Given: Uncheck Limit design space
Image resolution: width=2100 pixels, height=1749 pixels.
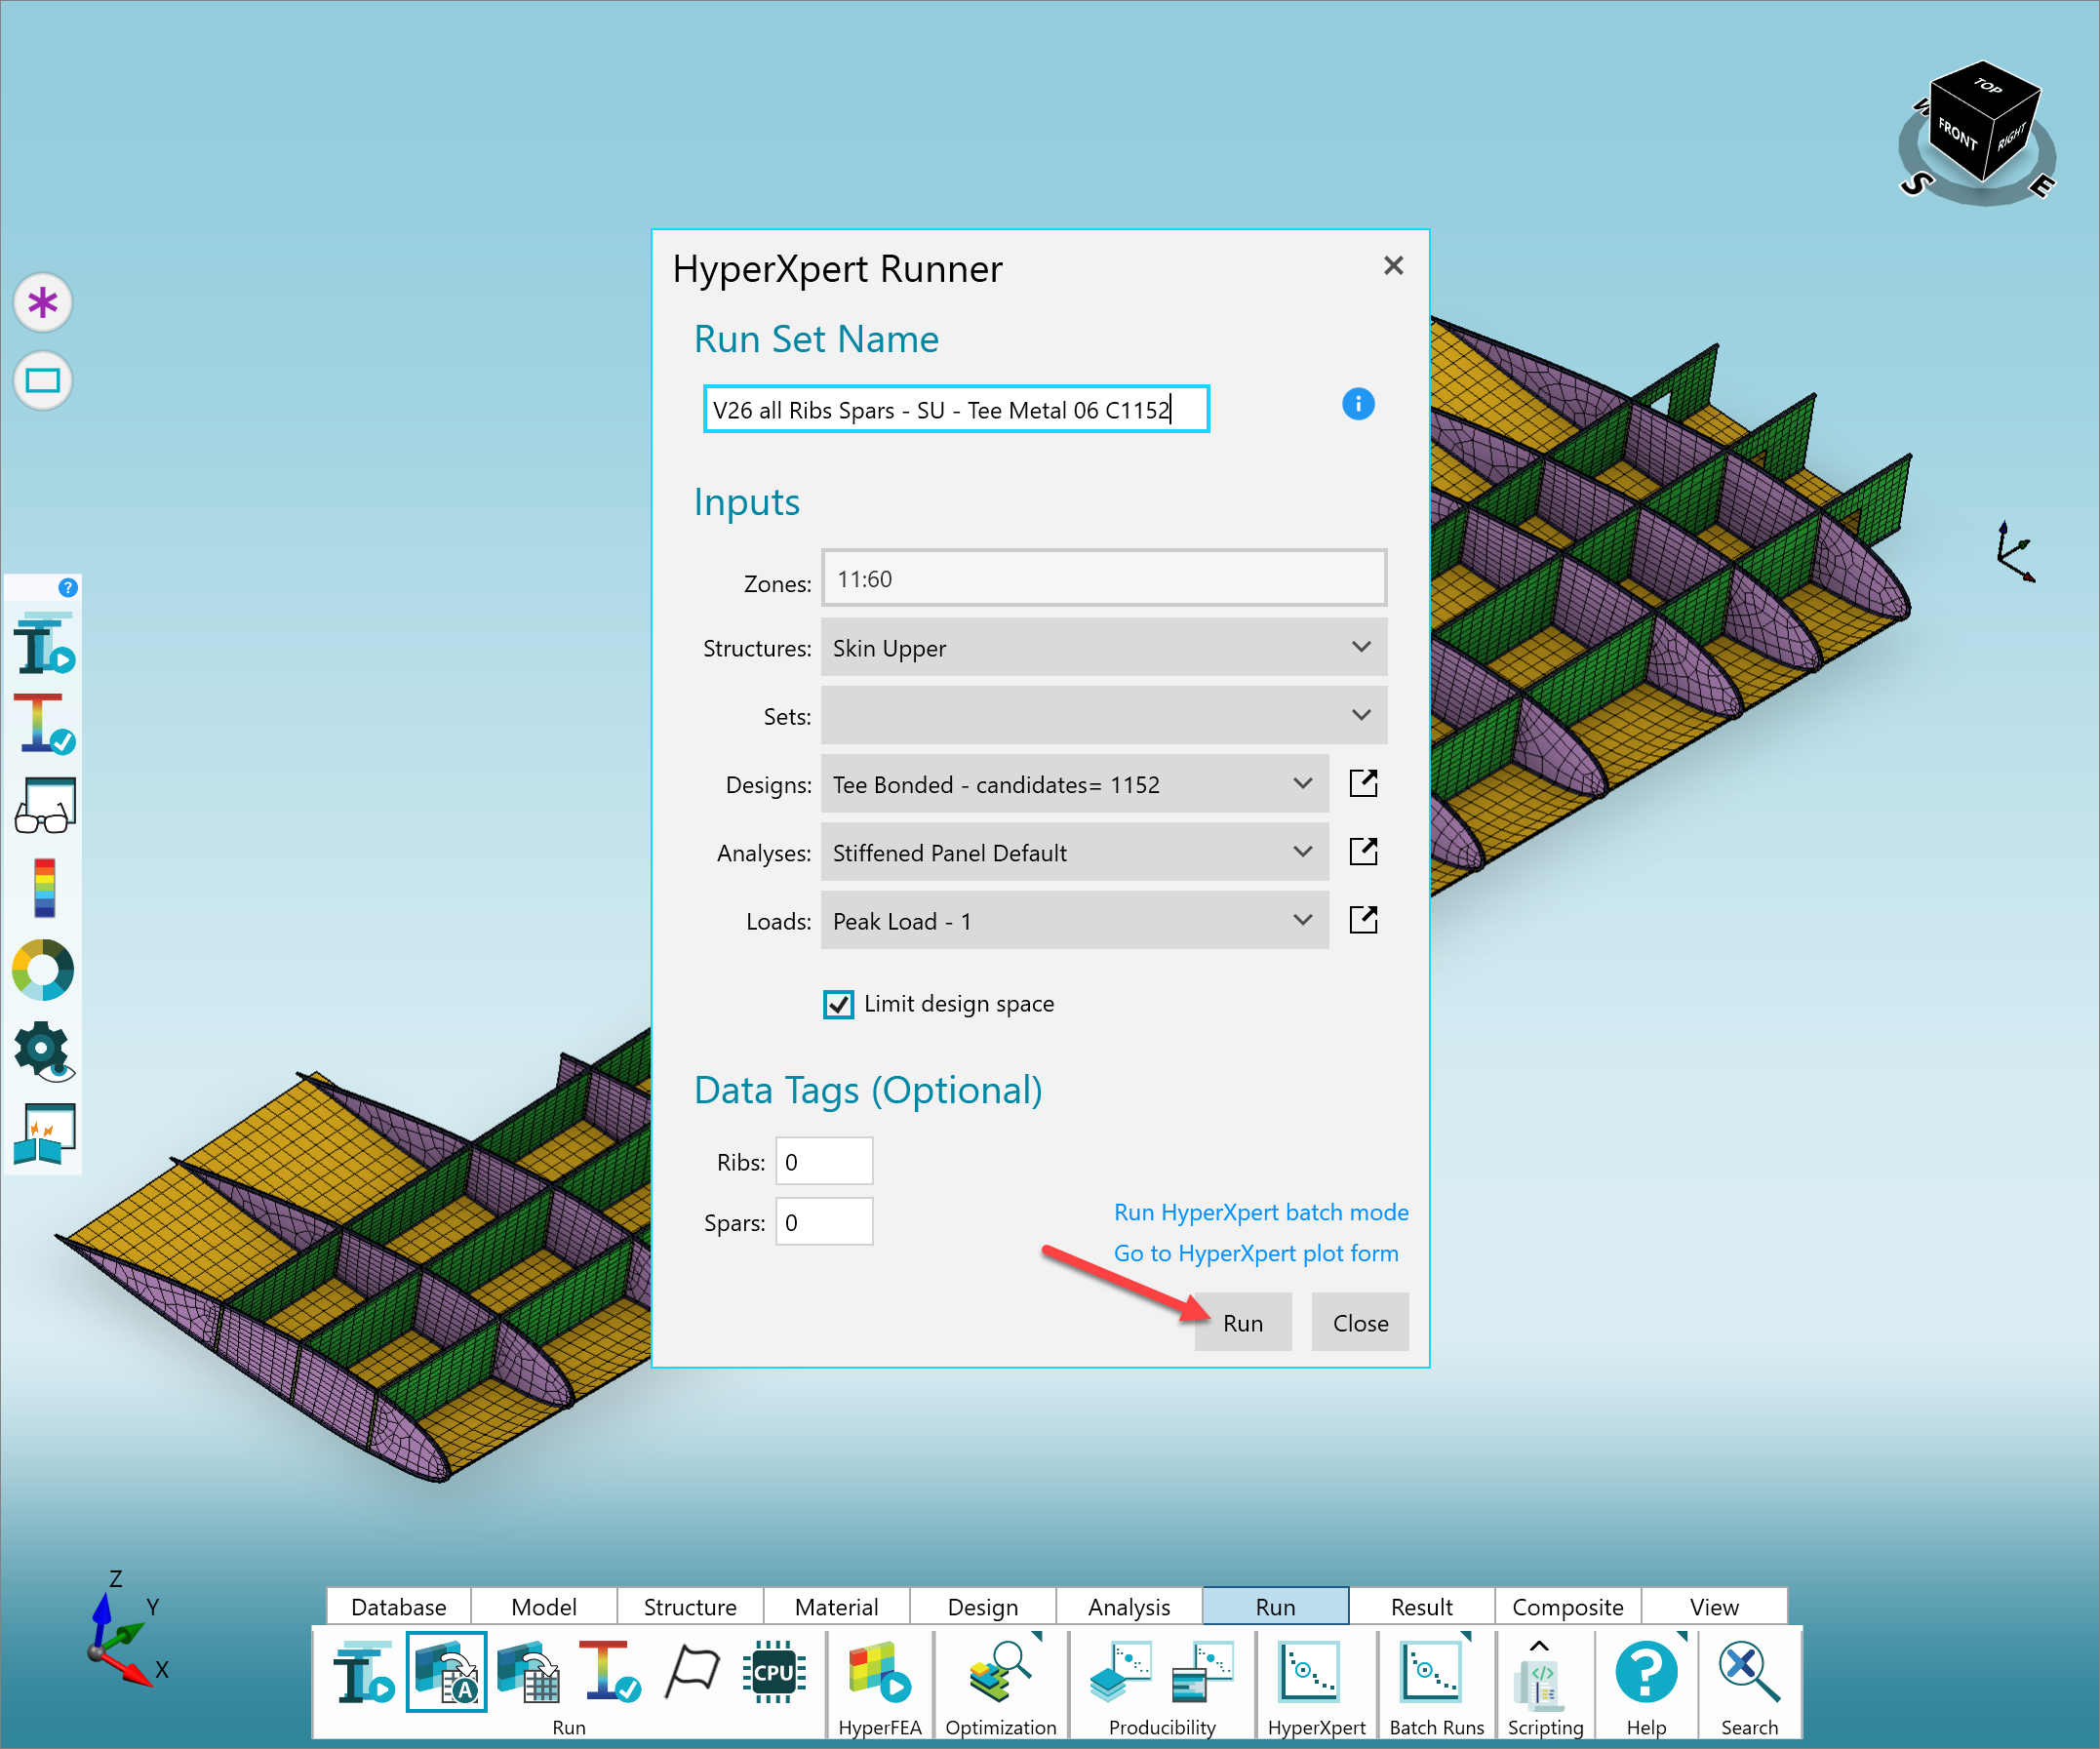Looking at the screenshot, I should [x=839, y=1004].
